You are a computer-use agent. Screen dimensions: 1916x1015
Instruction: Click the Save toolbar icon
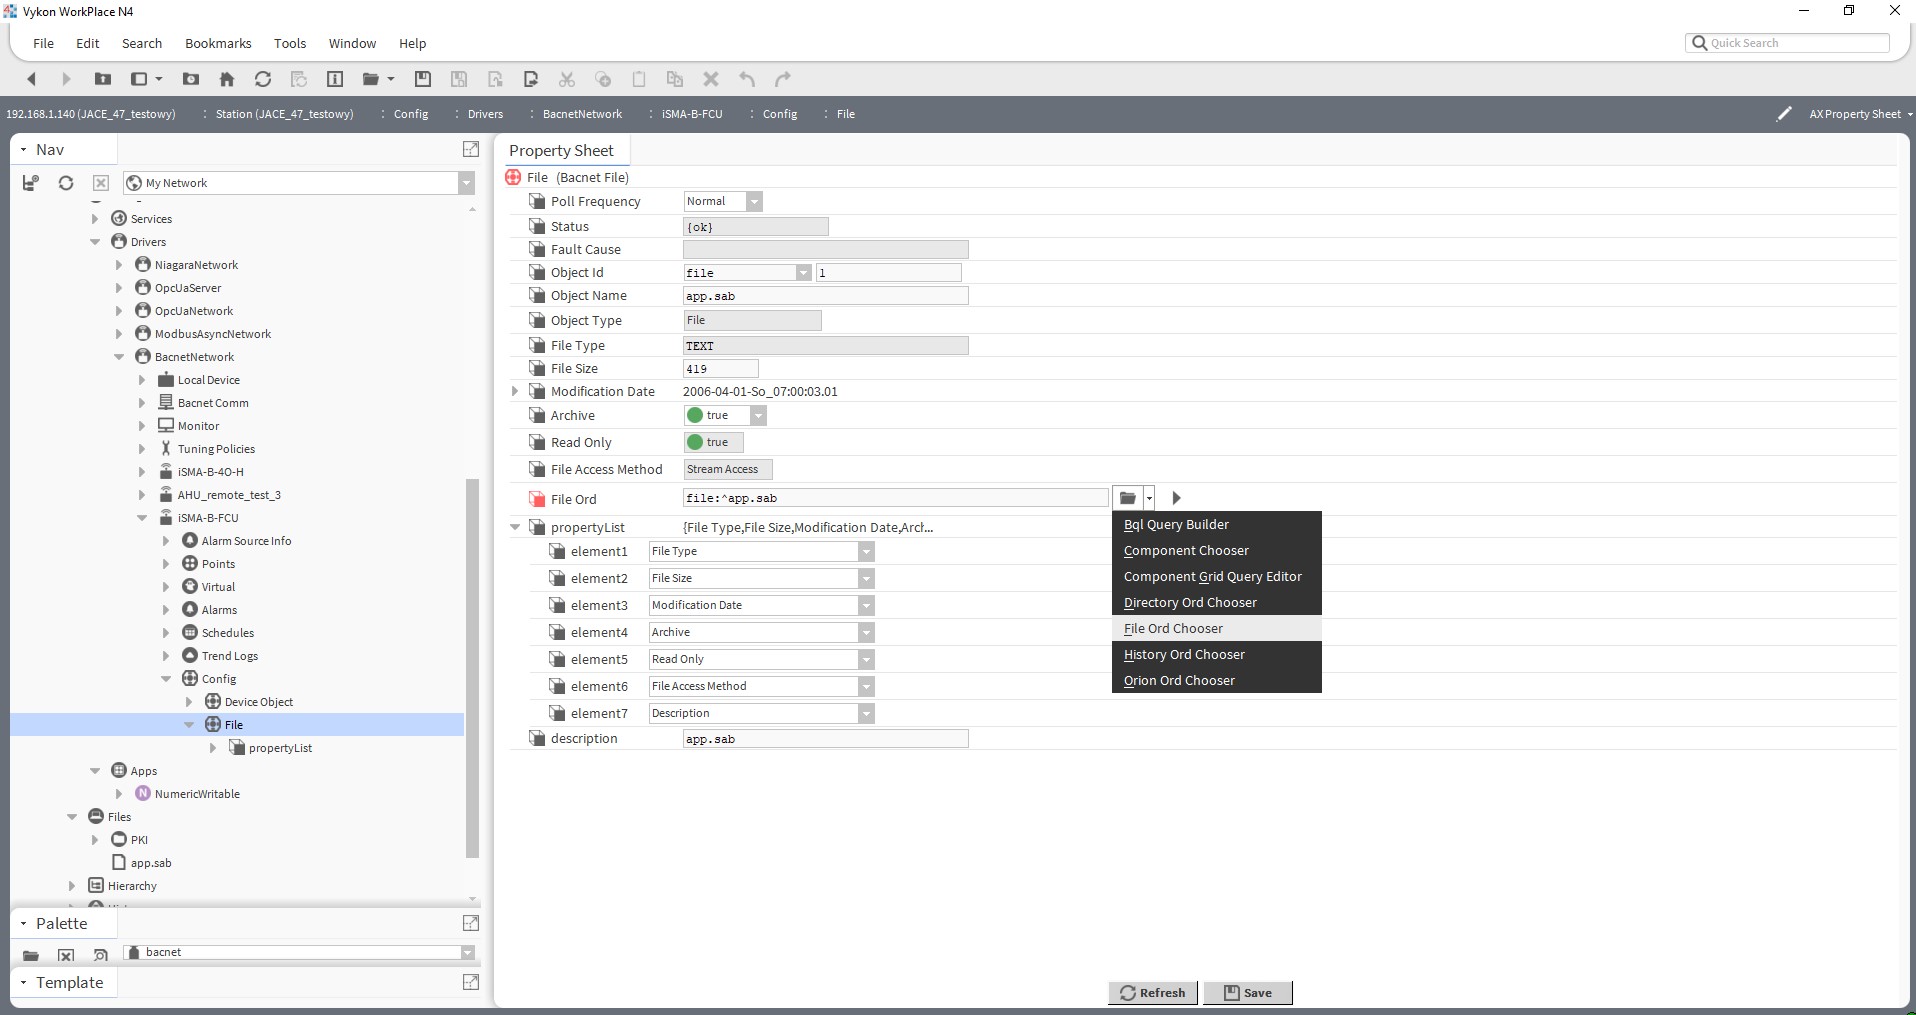[x=422, y=79]
